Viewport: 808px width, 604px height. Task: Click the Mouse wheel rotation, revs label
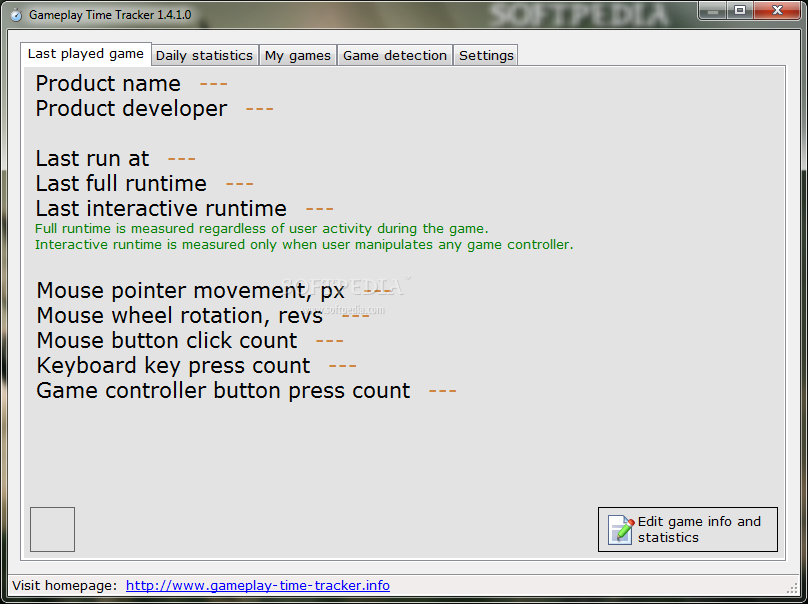click(x=180, y=315)
